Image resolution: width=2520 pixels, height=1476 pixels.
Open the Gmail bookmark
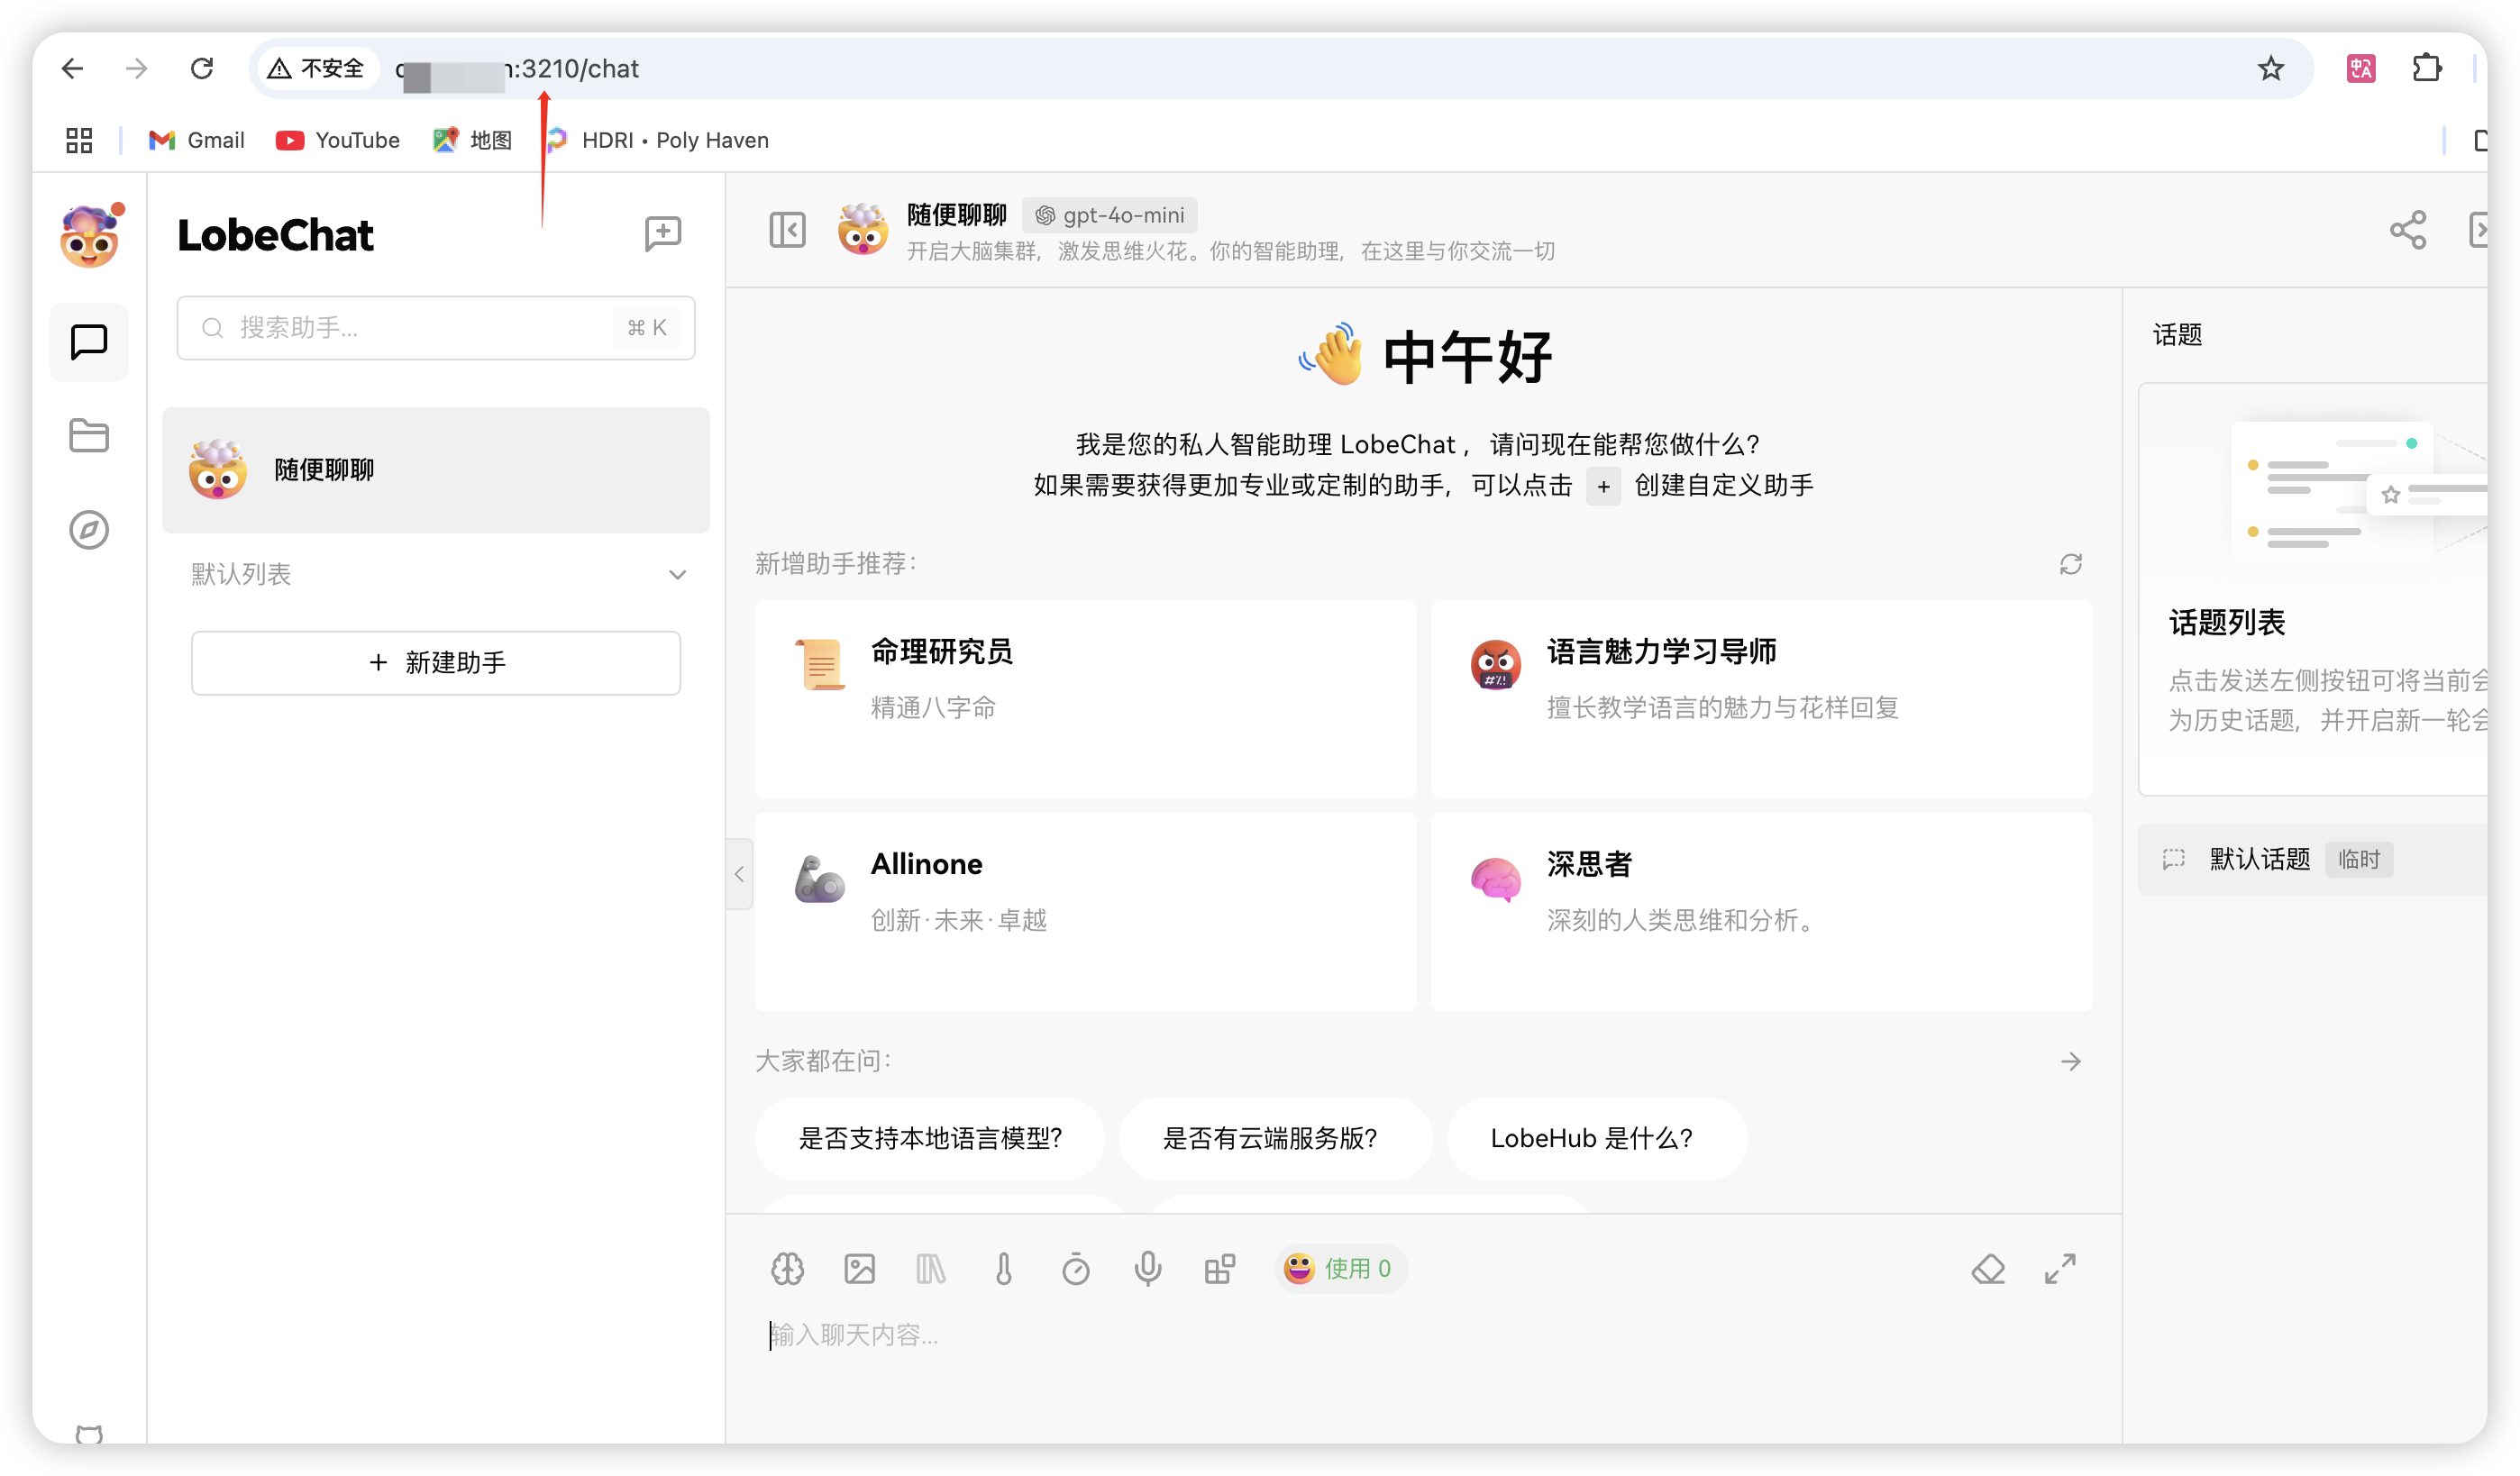click(197, 140)
